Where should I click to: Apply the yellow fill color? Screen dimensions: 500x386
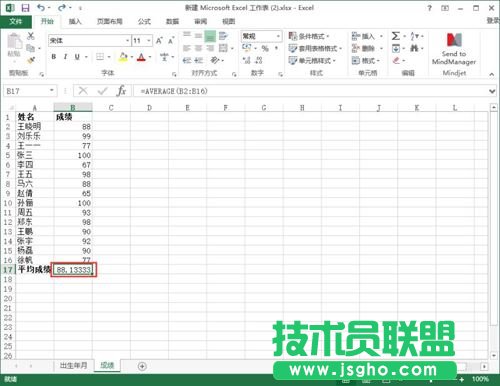(123, 57)
